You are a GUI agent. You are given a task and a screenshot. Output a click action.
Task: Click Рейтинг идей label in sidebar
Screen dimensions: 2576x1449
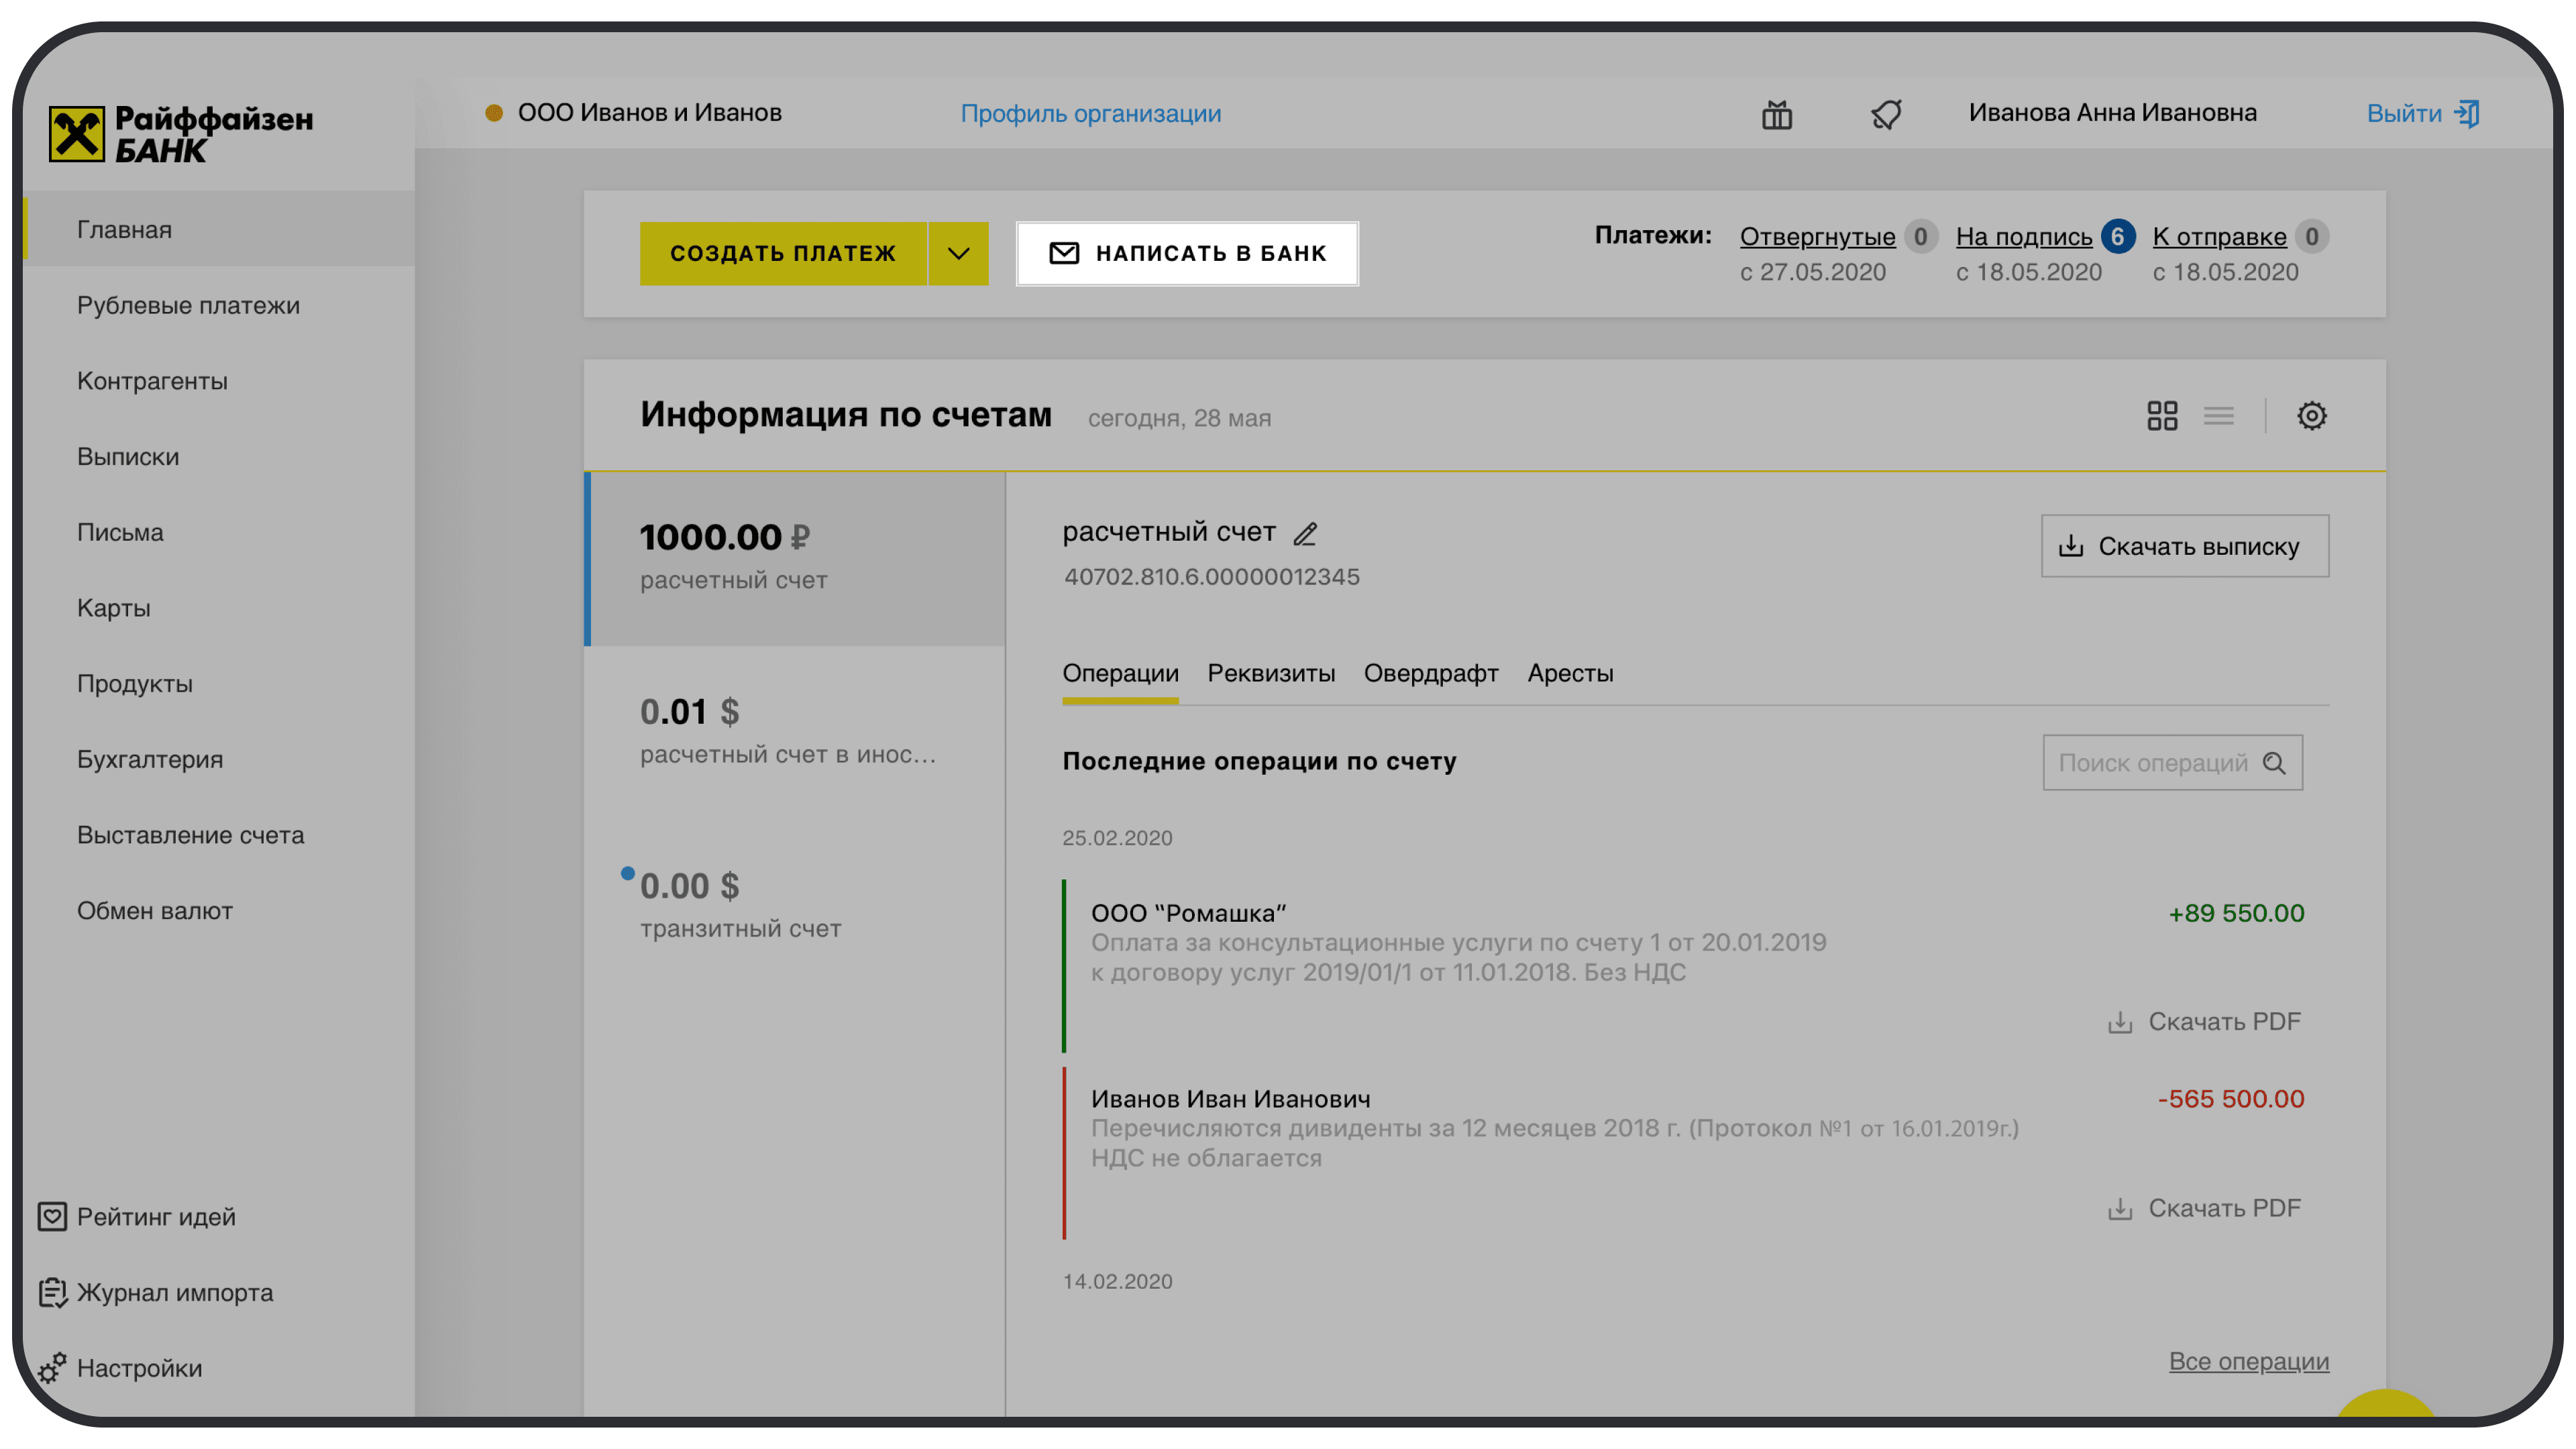[x=156, y=1217]
